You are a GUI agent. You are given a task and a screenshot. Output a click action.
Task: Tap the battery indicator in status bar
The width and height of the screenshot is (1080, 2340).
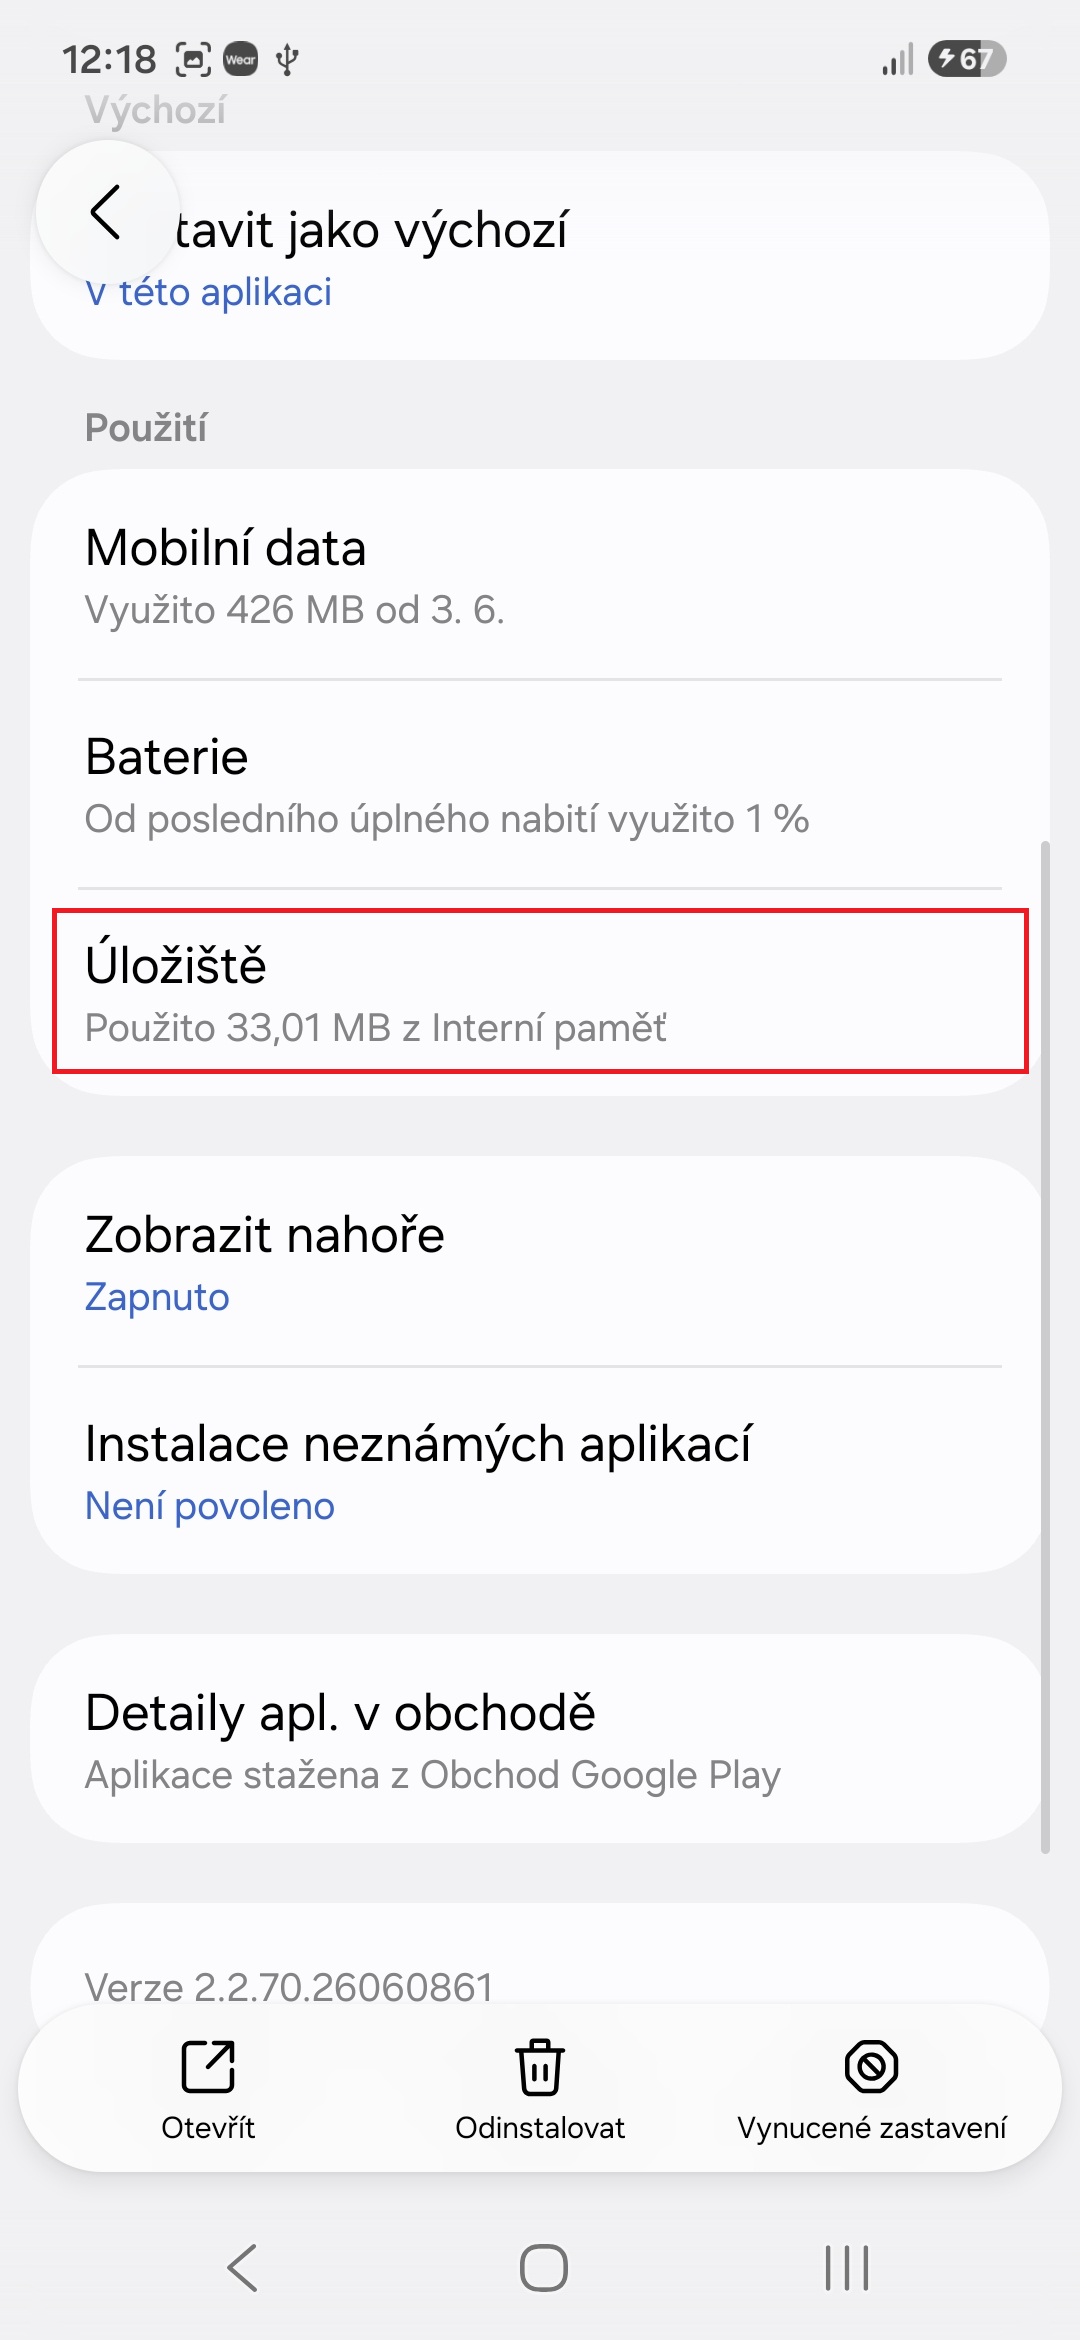[966, 59]
